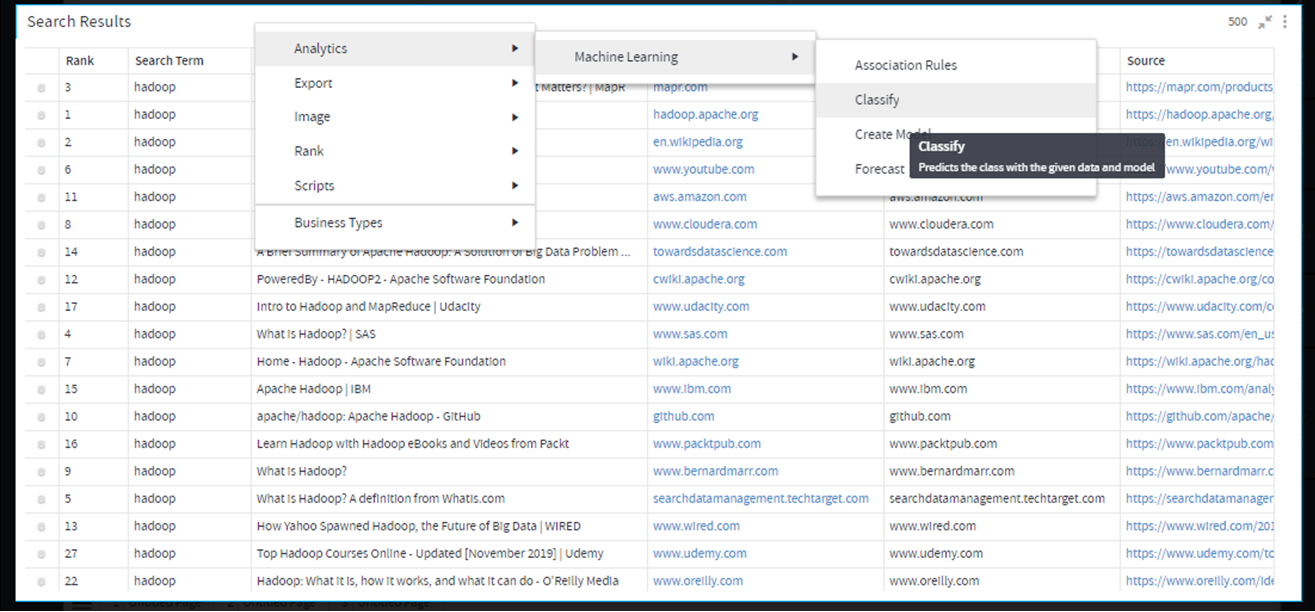Screen dimensions: 1315x612
Task: Open the https://mapr.com/products source link
Action: coord(1199,88)
